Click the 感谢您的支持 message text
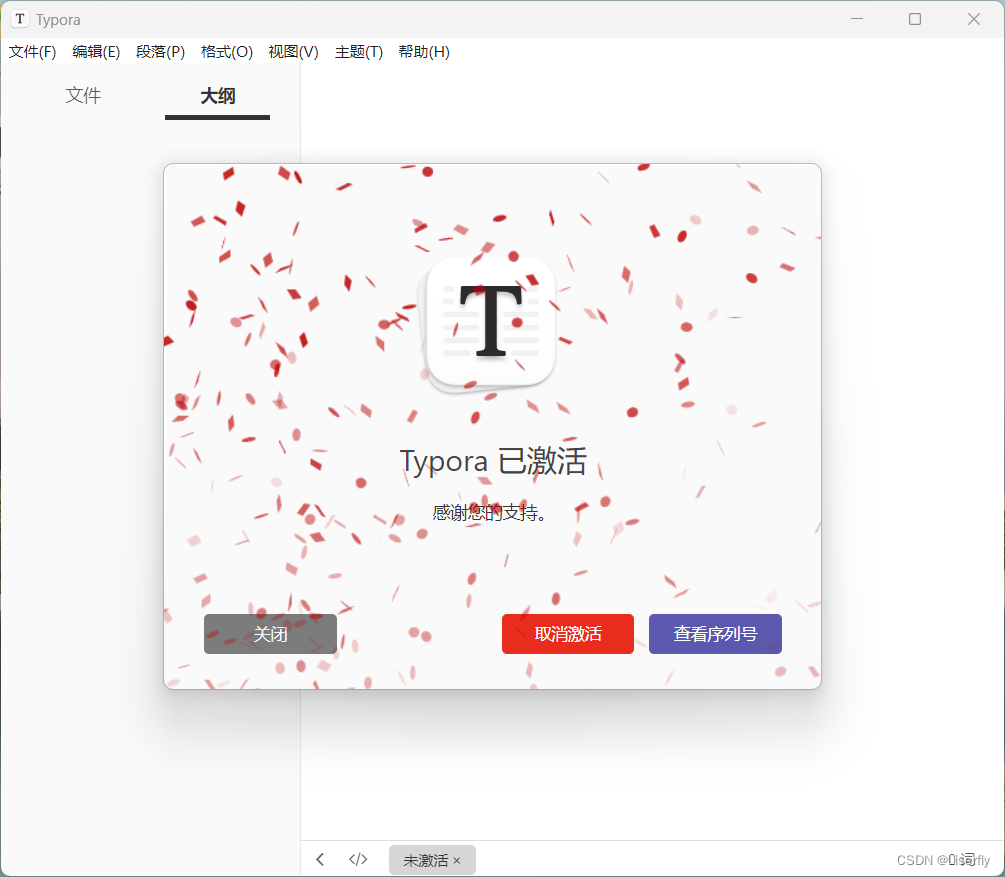This screenshot has height=877, width=1005. click(x=489, y=513)
